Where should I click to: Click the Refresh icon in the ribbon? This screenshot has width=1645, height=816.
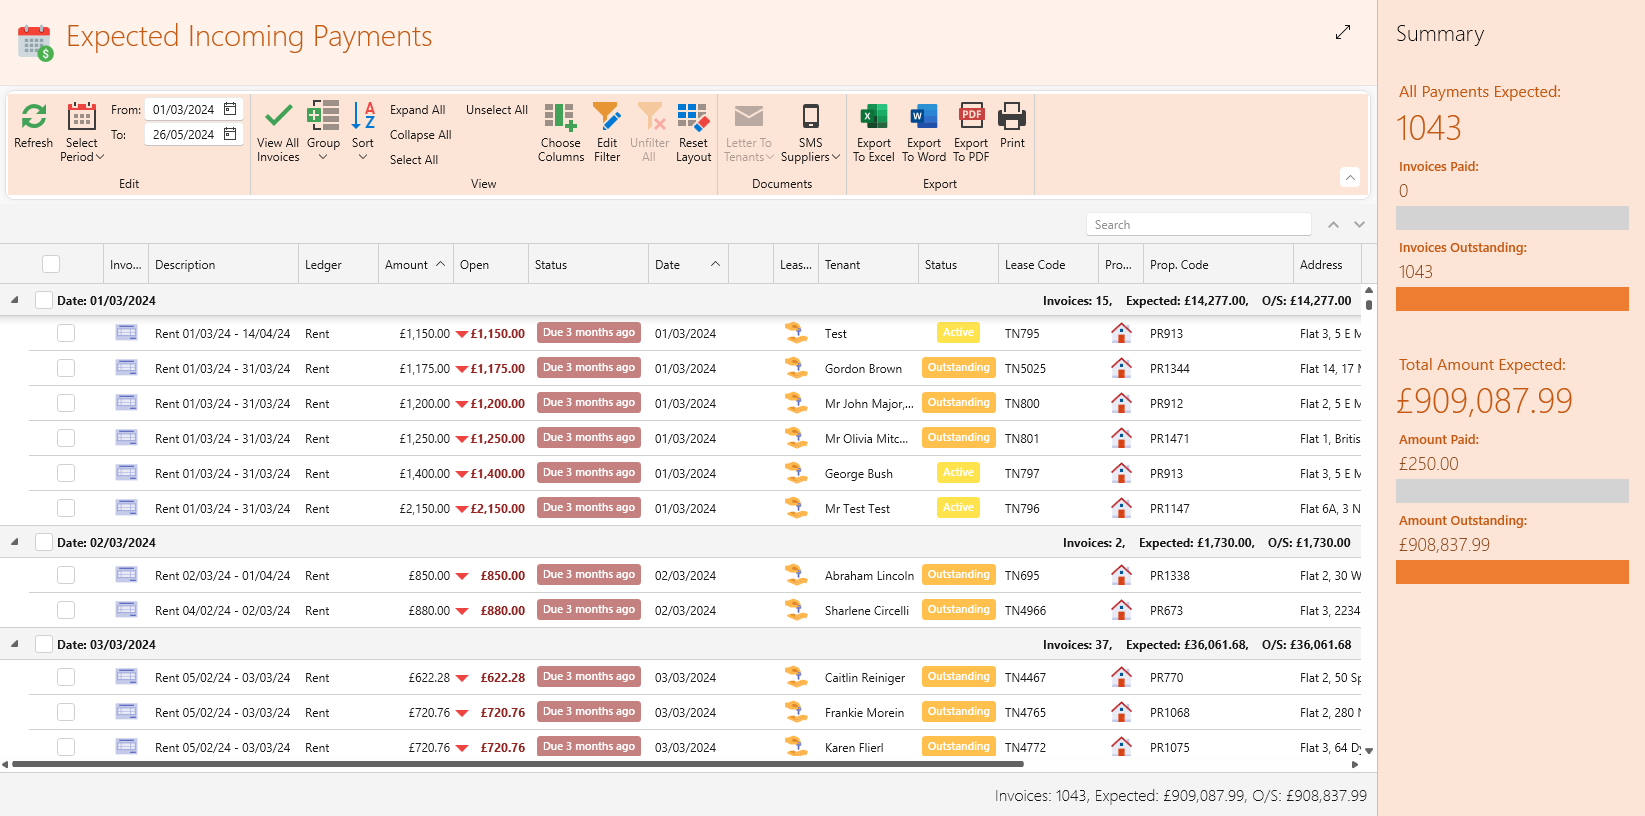tap(33, 118)
